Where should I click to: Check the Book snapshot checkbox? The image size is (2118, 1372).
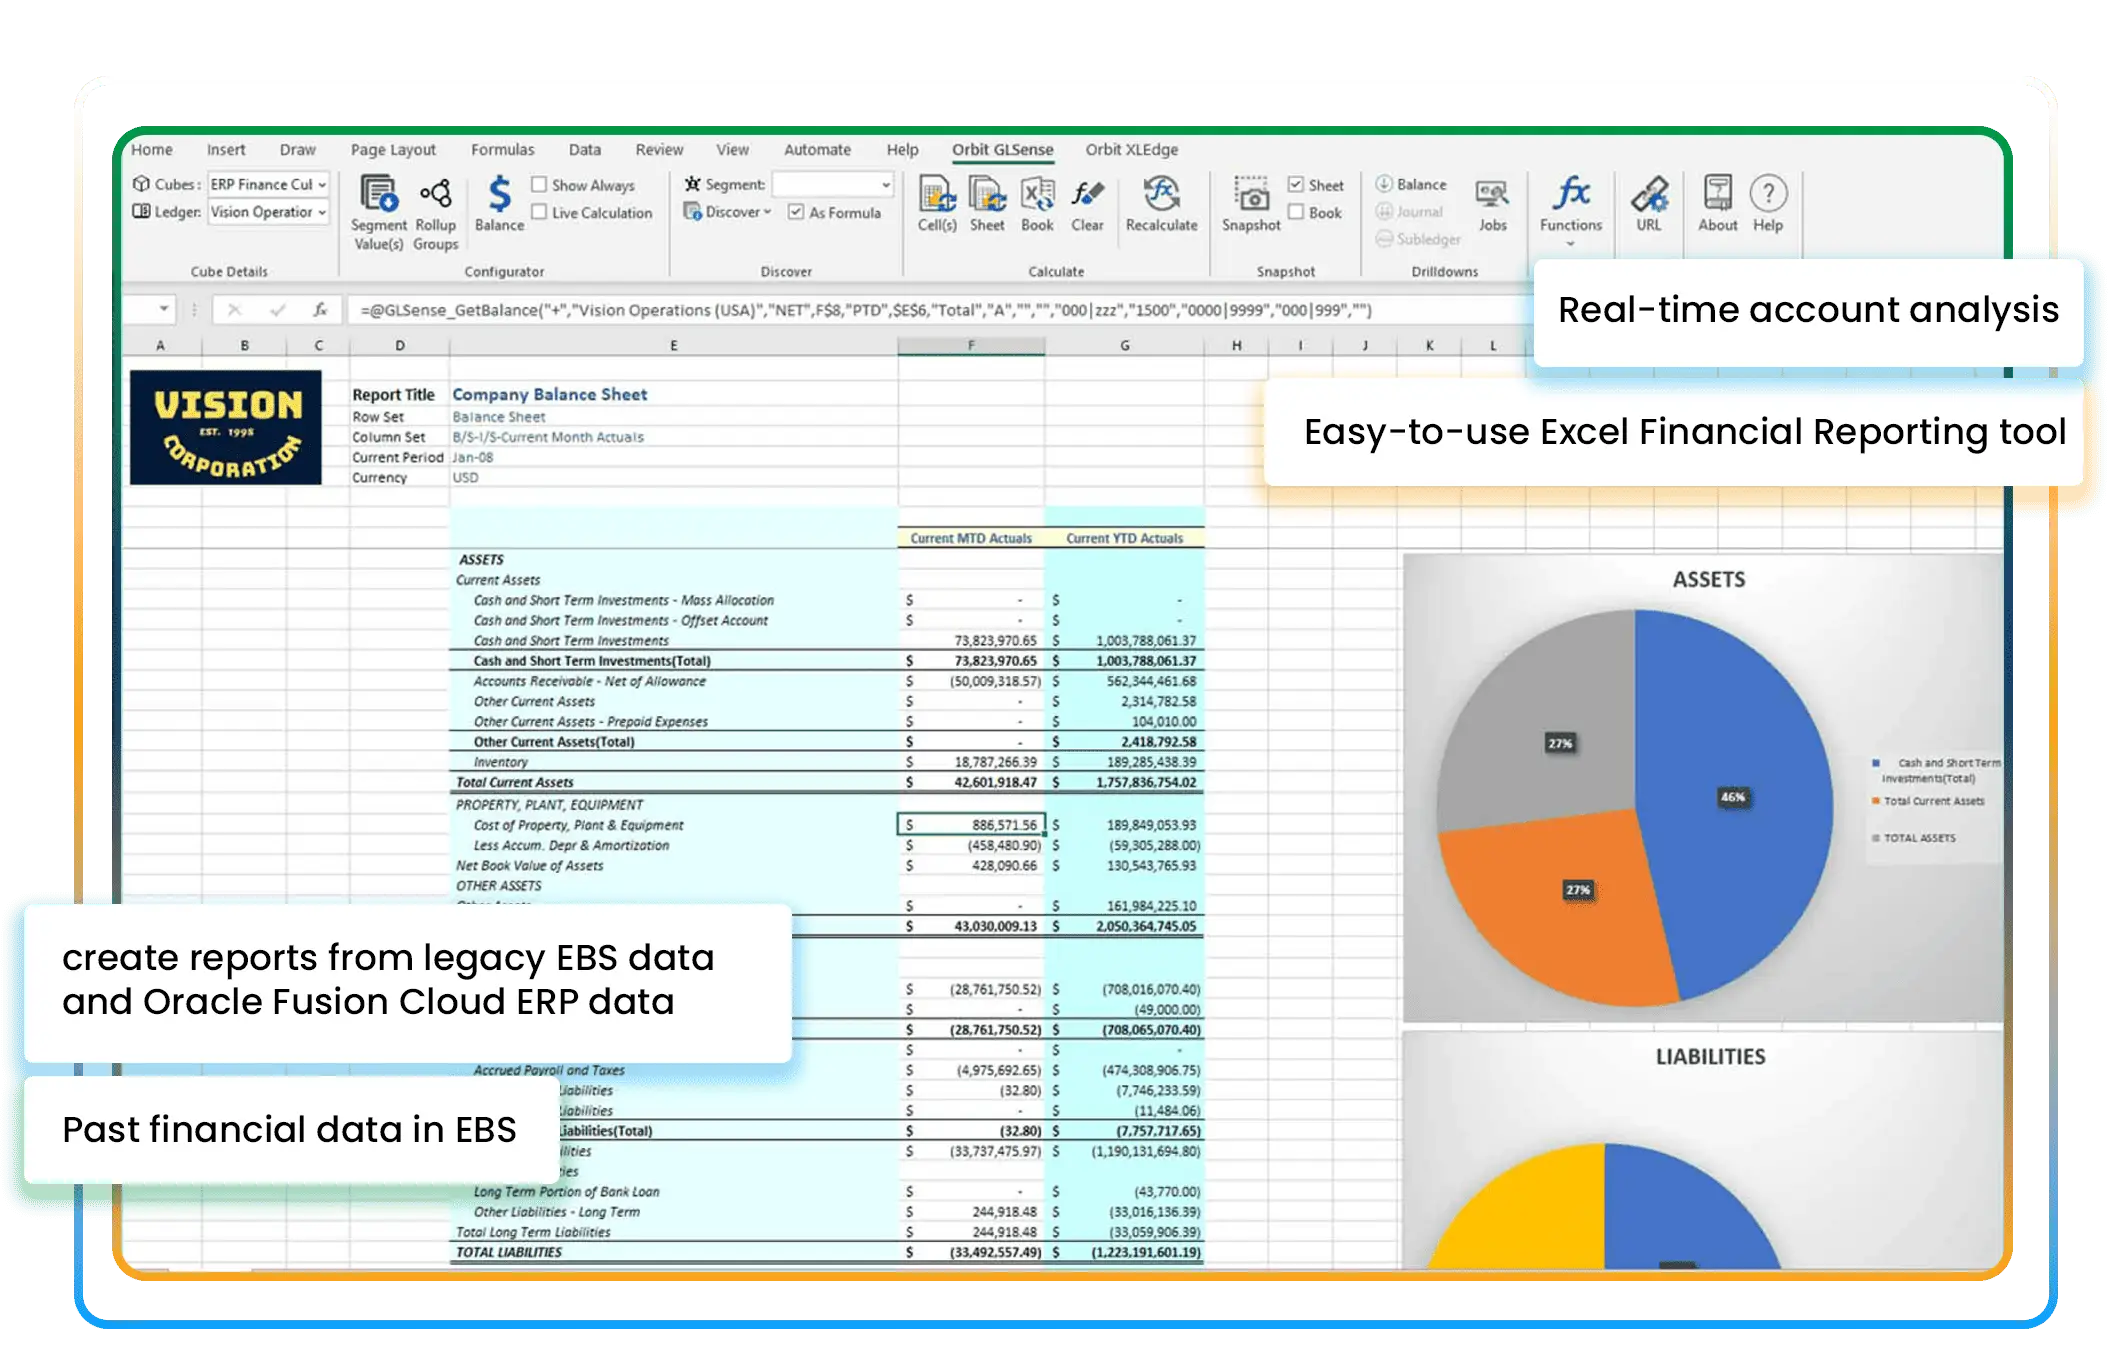(x=1296, y=212)
